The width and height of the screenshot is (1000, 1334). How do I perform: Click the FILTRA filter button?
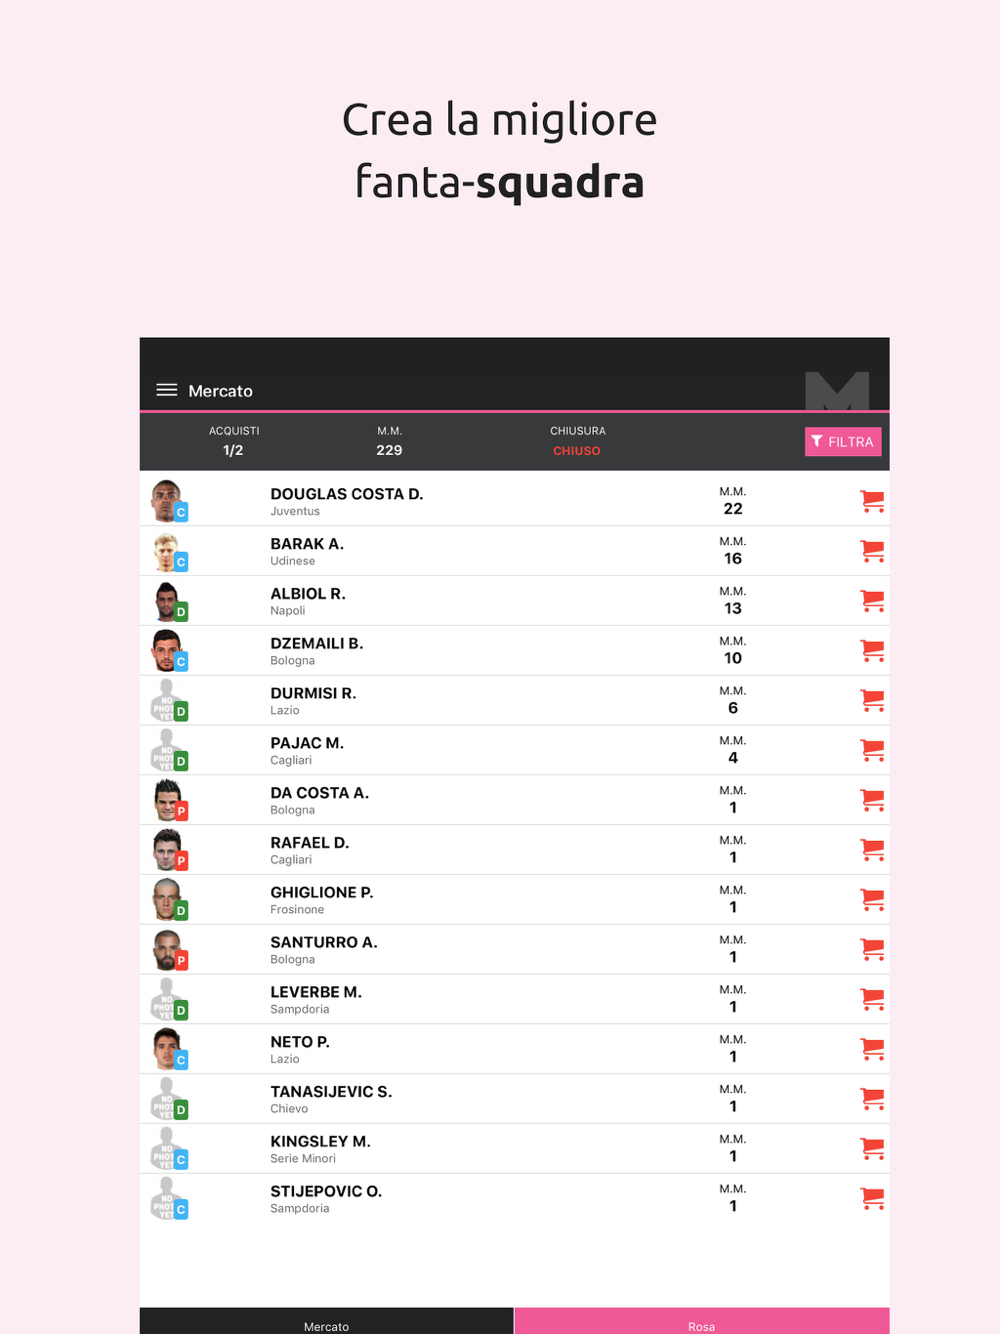pos(842,442)
